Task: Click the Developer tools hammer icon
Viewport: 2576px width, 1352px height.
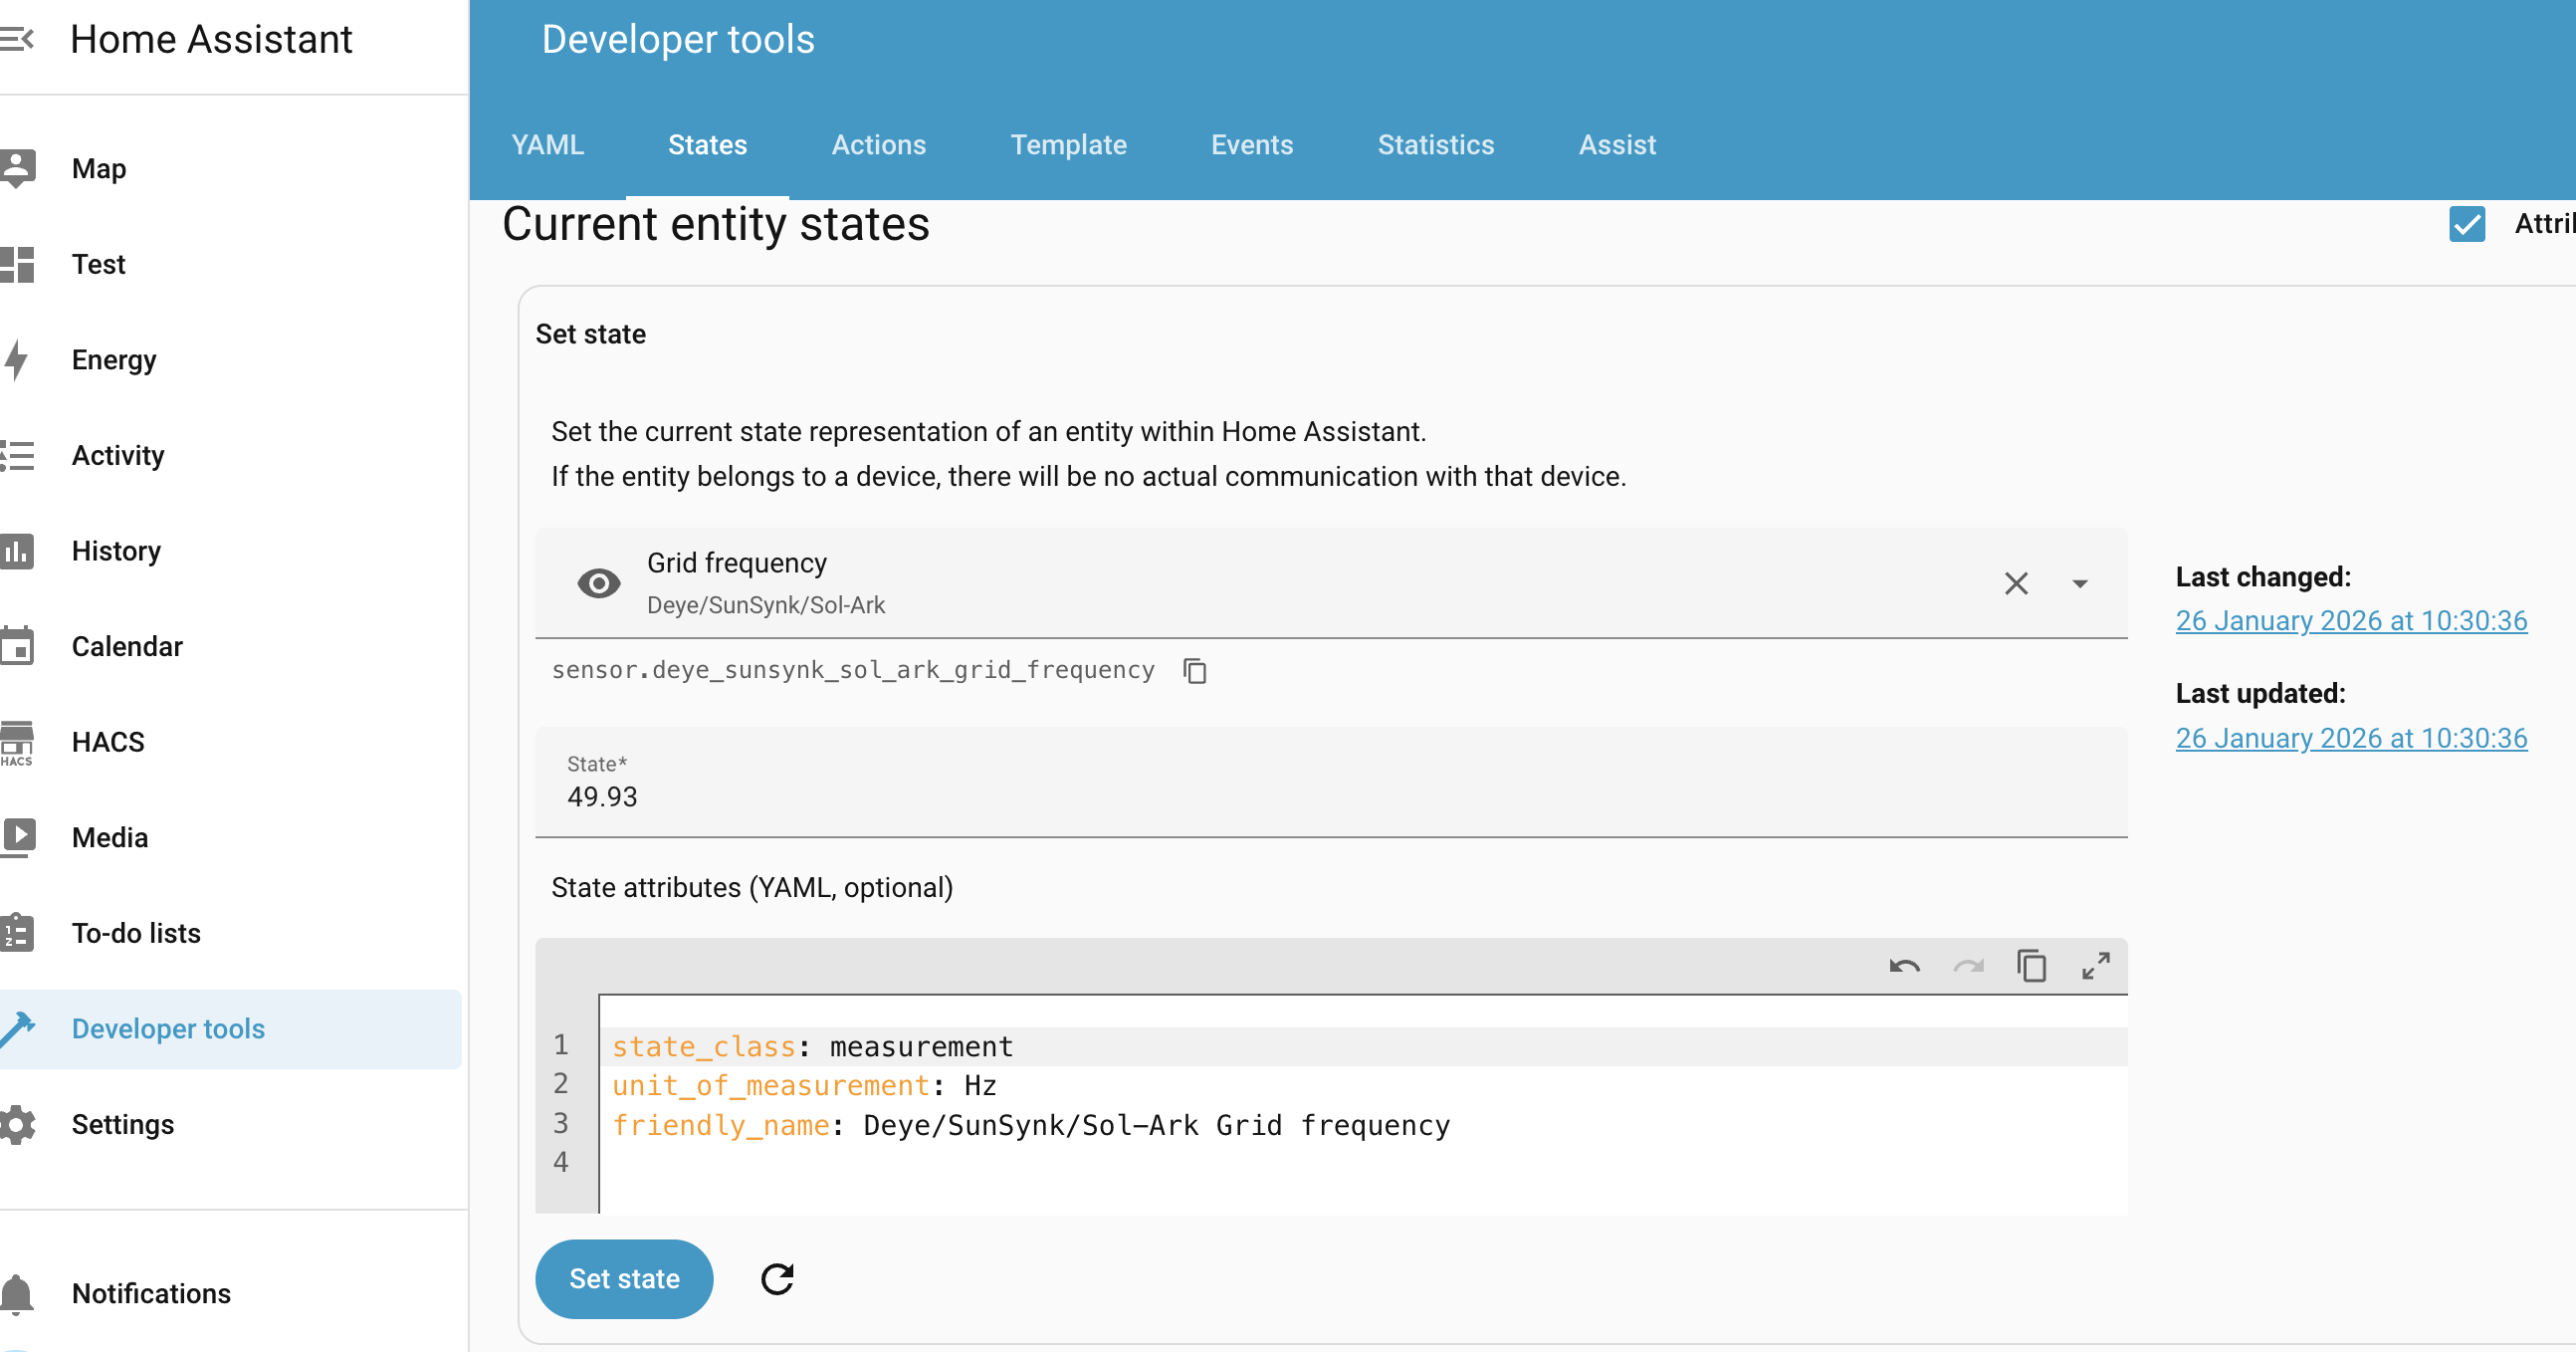Action: (x=18, y=1029)
